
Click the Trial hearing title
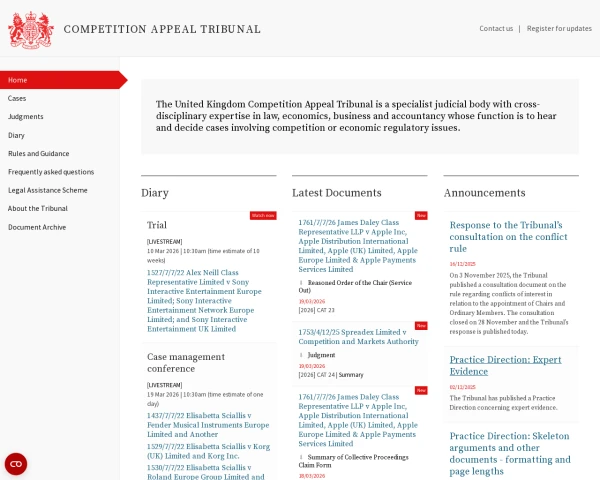click(x=157, y=225)
